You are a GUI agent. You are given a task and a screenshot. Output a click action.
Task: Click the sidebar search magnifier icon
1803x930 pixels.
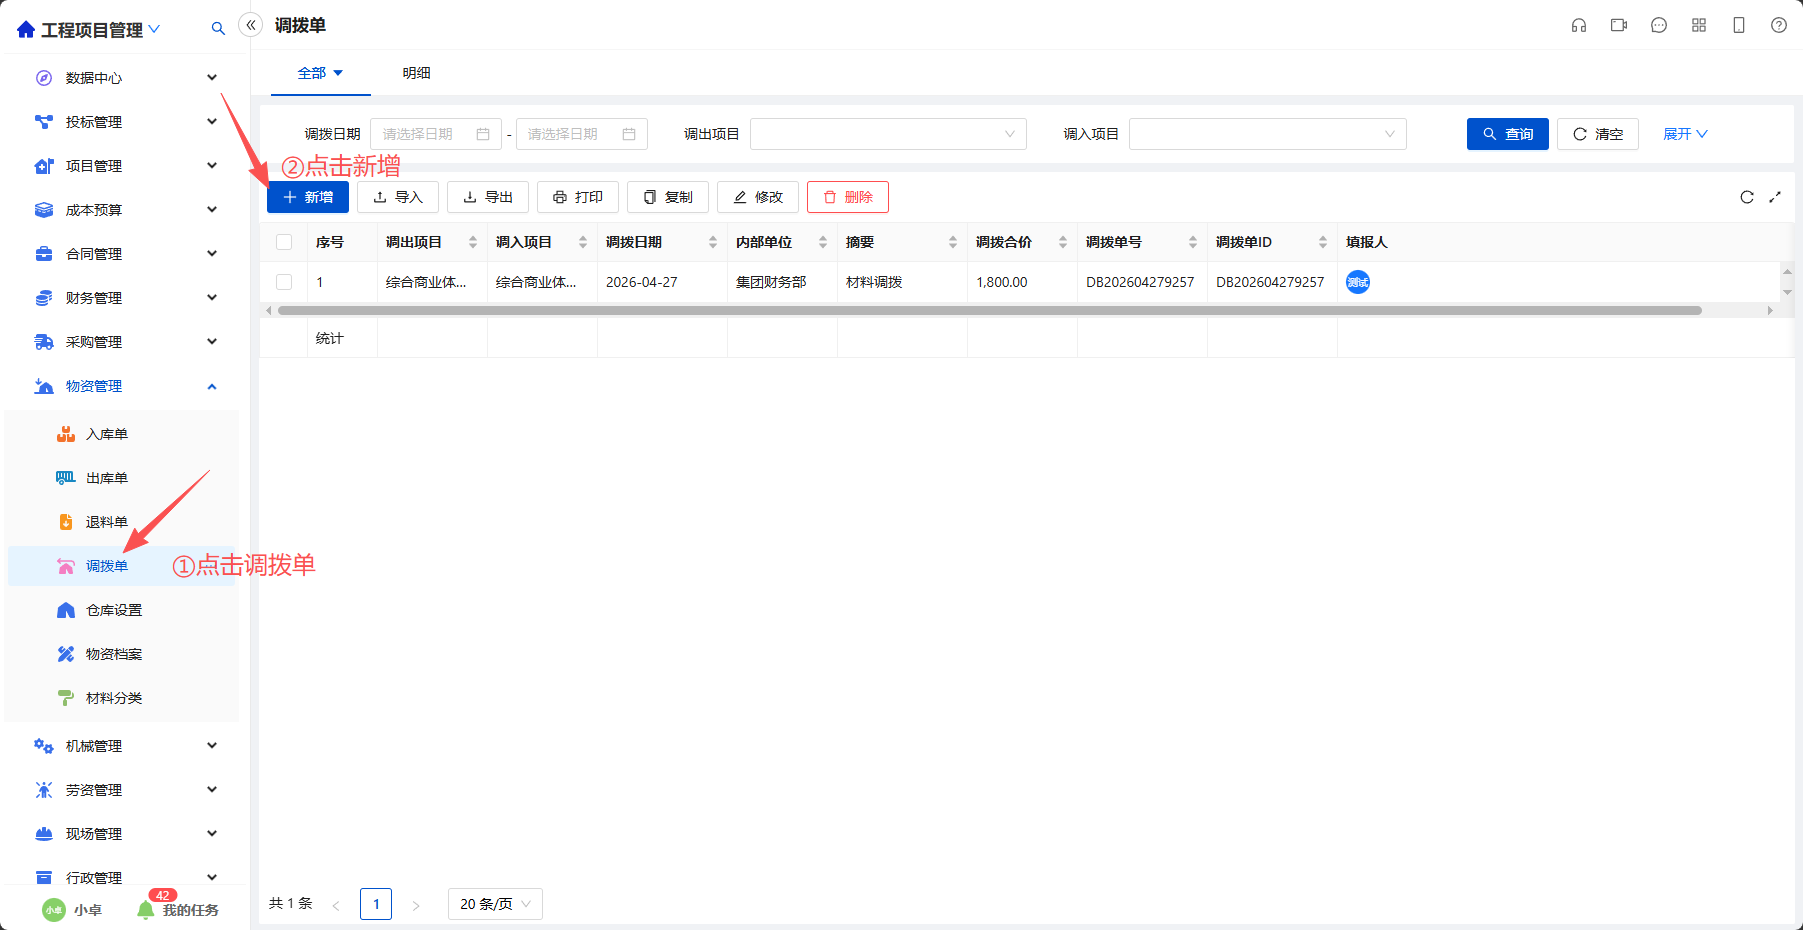tap(218, 29)
